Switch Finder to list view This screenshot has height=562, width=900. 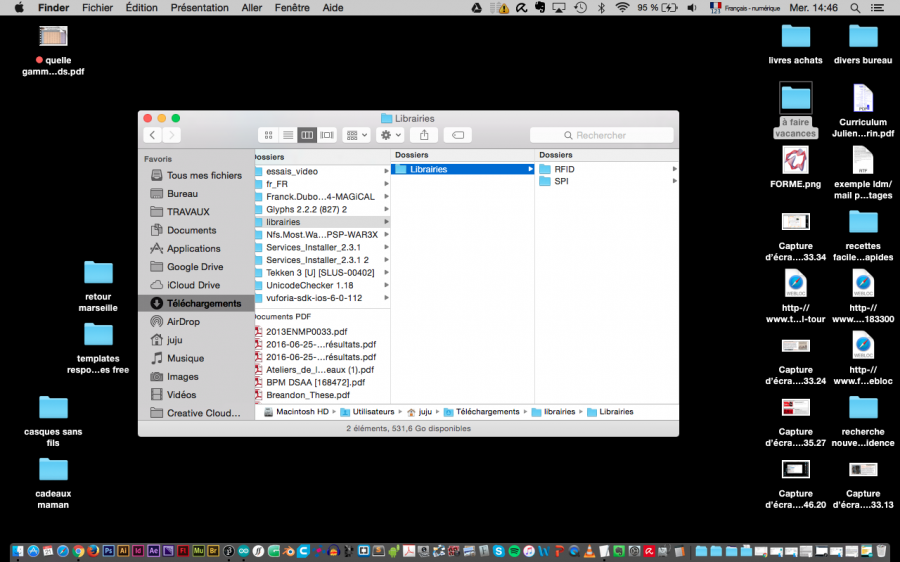[x=287, y=135]
